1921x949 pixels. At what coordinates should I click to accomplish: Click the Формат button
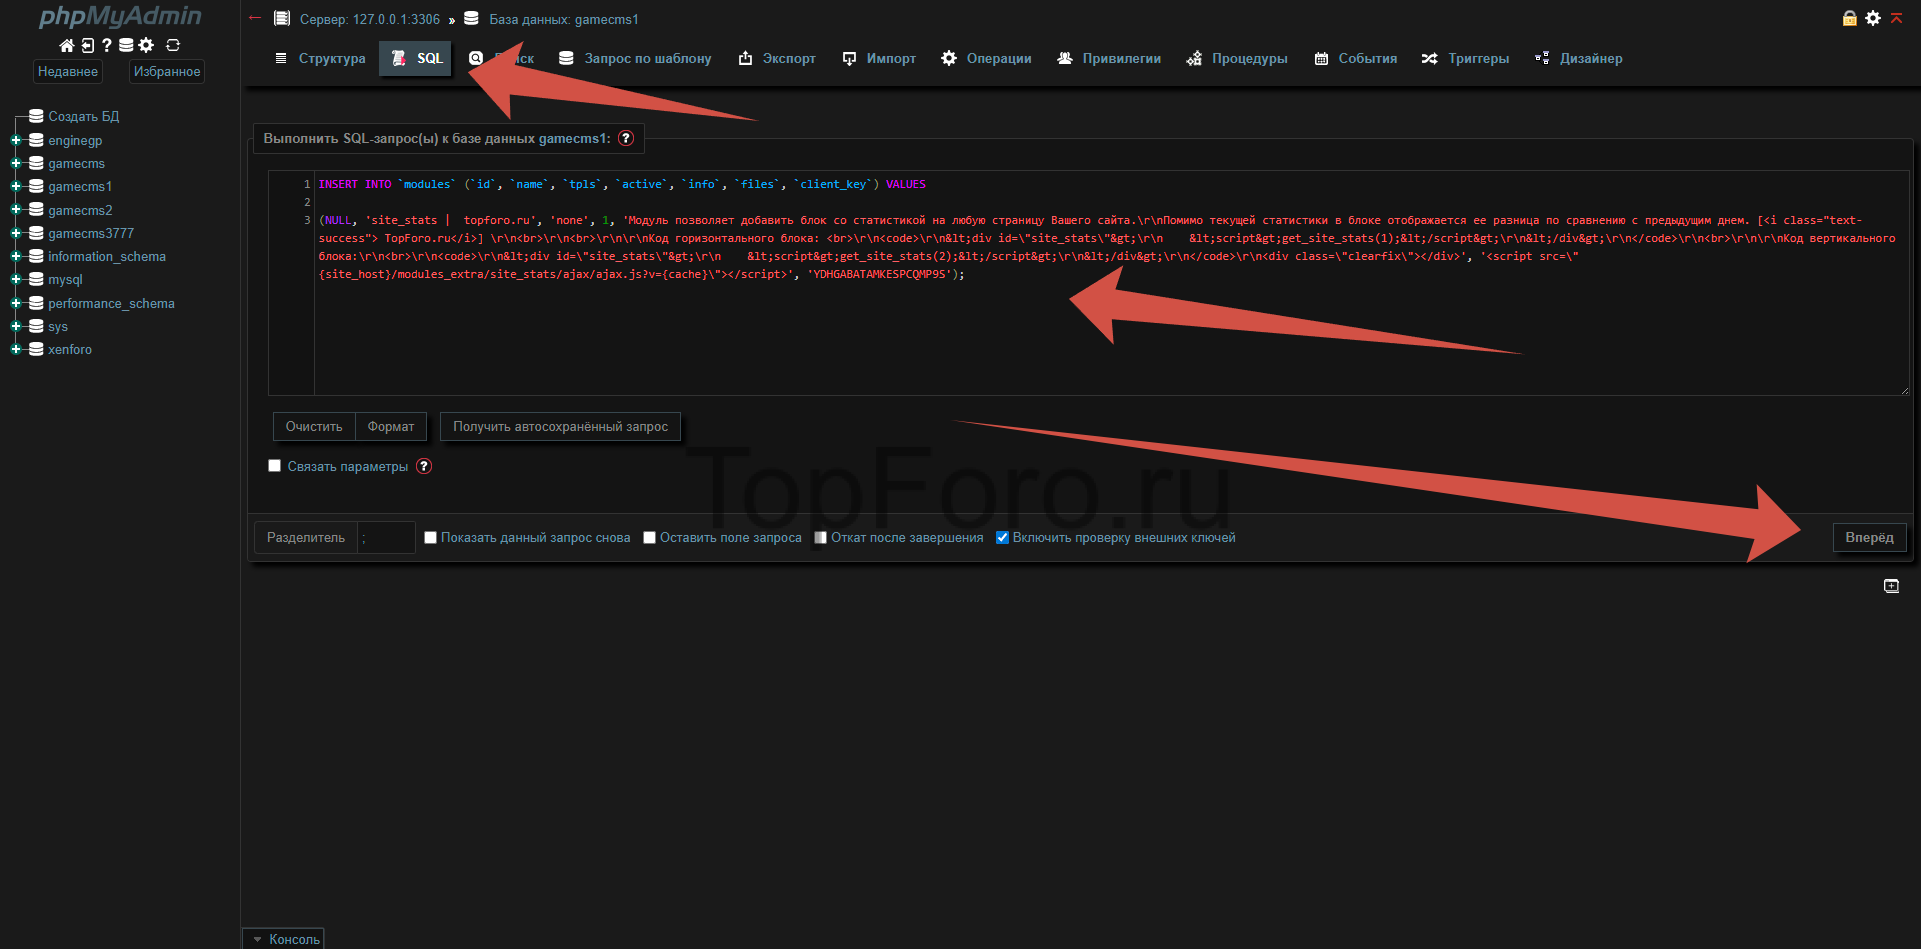pyautogui.click(x=390, y=427)
